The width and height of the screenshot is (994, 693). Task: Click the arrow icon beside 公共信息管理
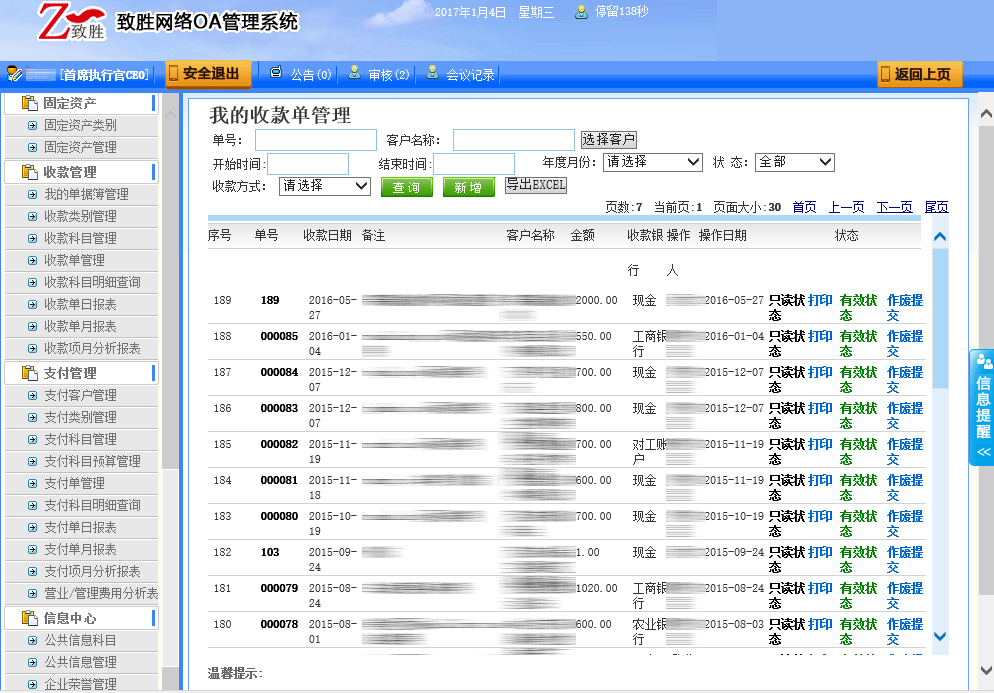pos(32,663)
